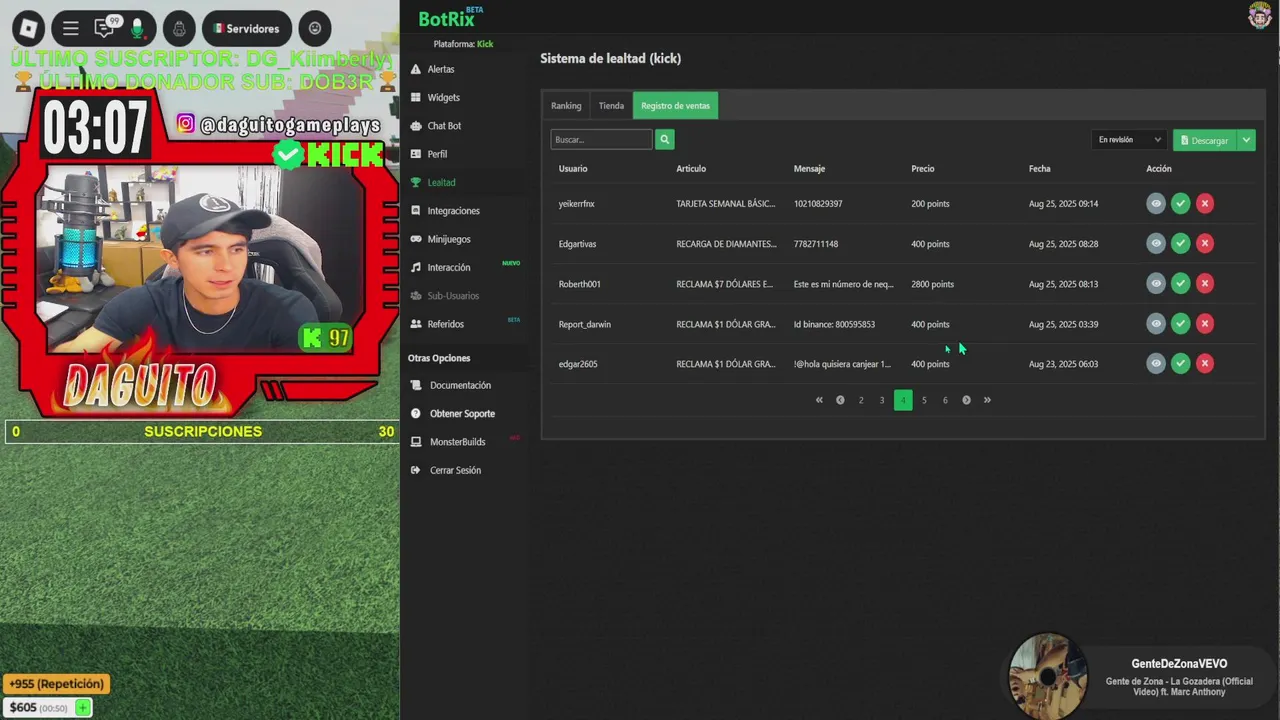
Task: Approve Report_darwin sale with green check
Action: (x=1181, y=323)
